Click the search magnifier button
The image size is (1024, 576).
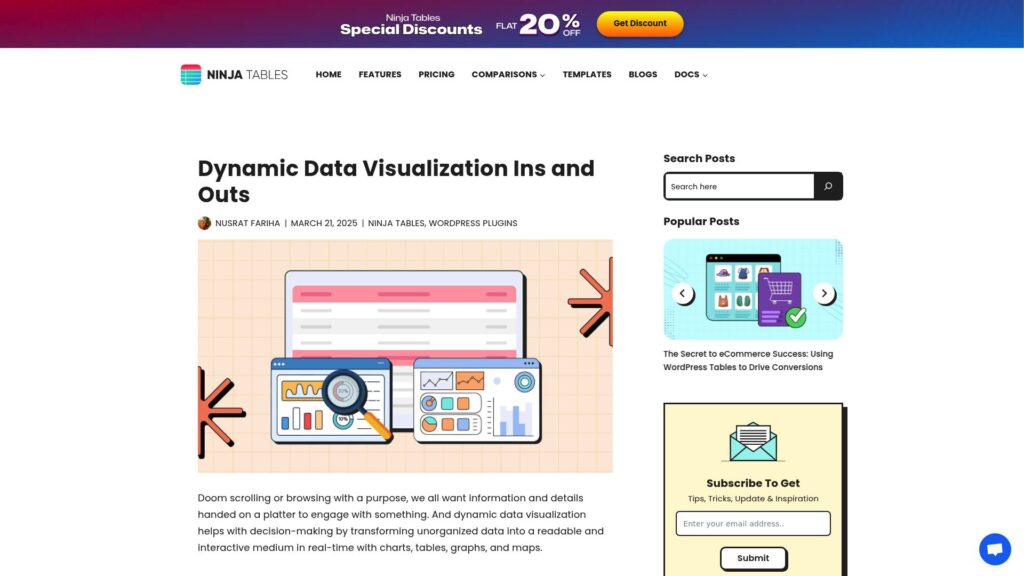828,186
